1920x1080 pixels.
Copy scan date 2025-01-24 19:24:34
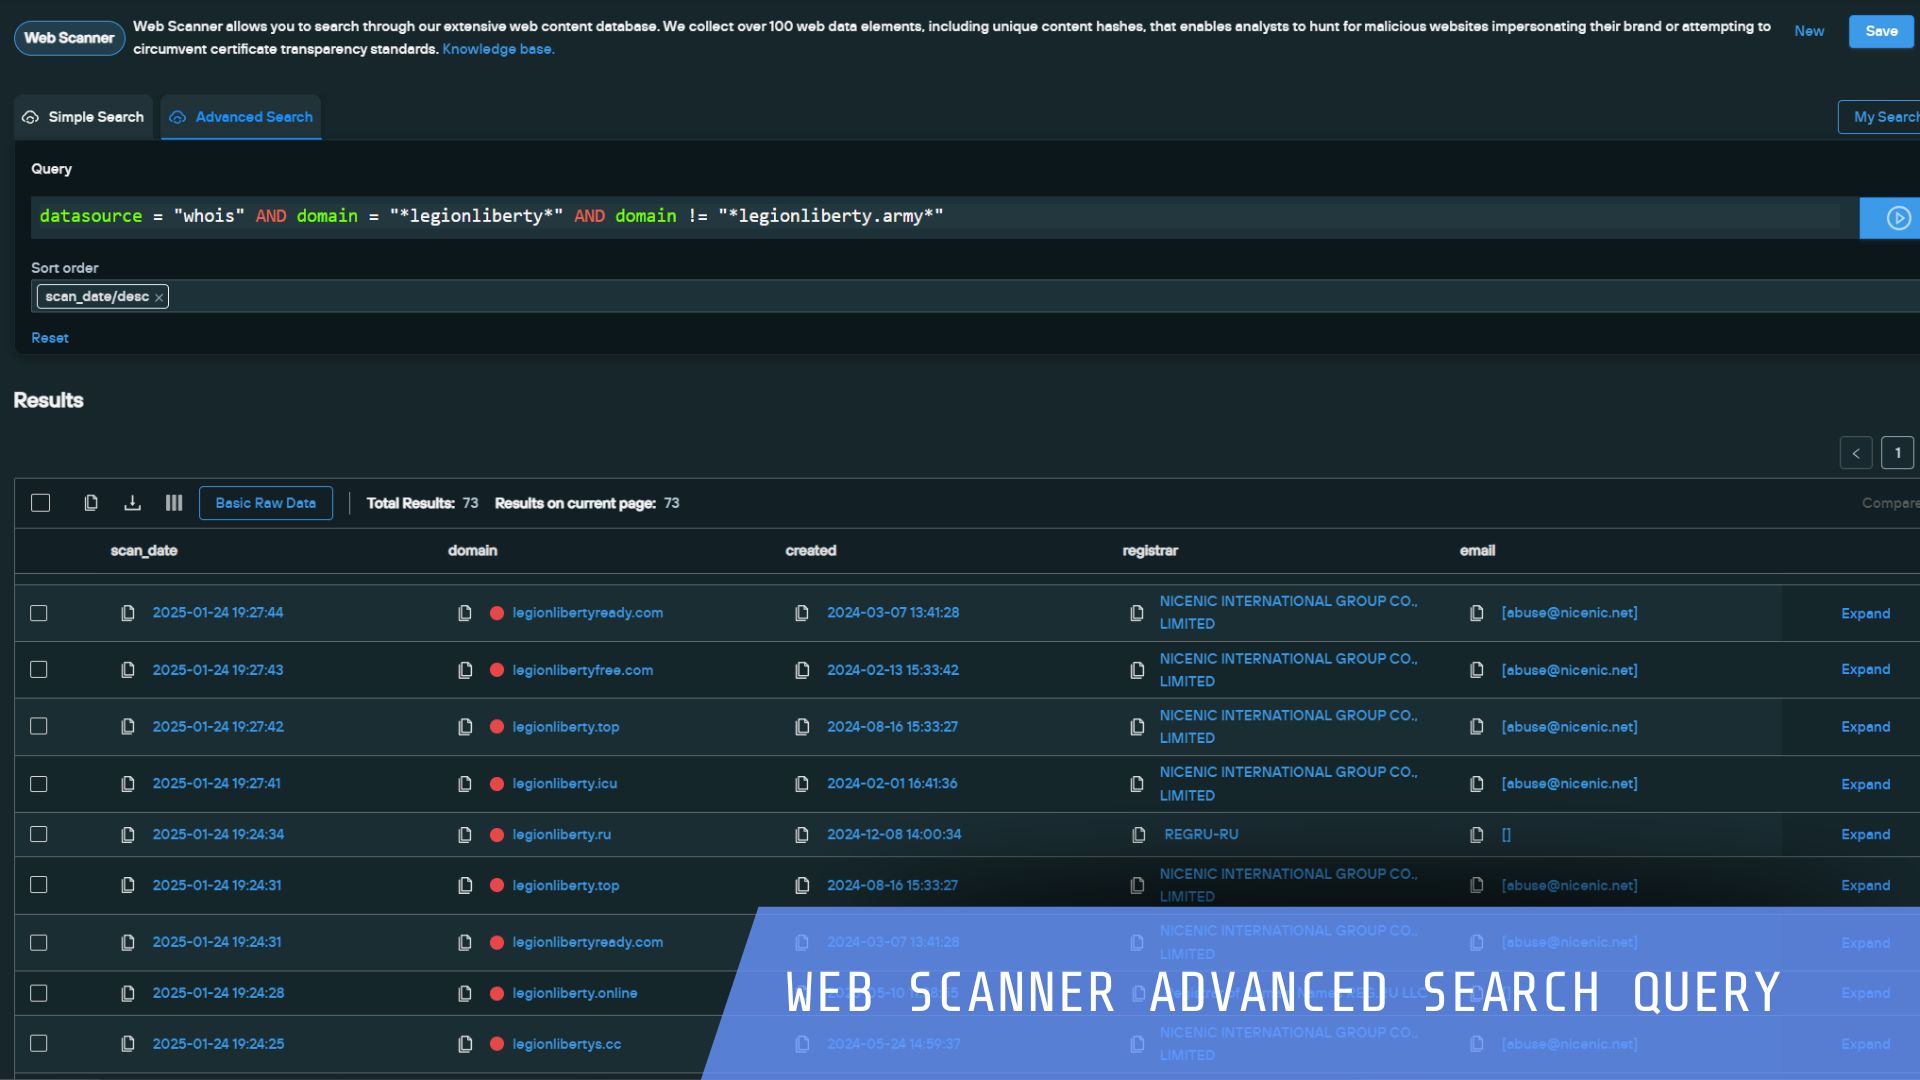click(128, 835)
